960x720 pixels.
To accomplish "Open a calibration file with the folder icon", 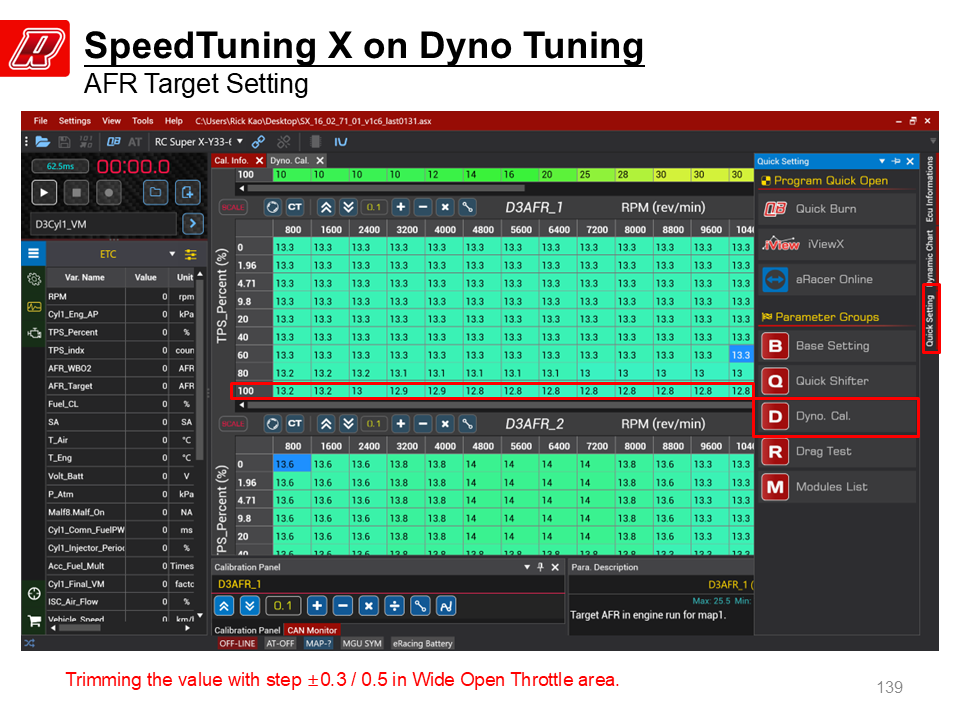I will (42, 142).
